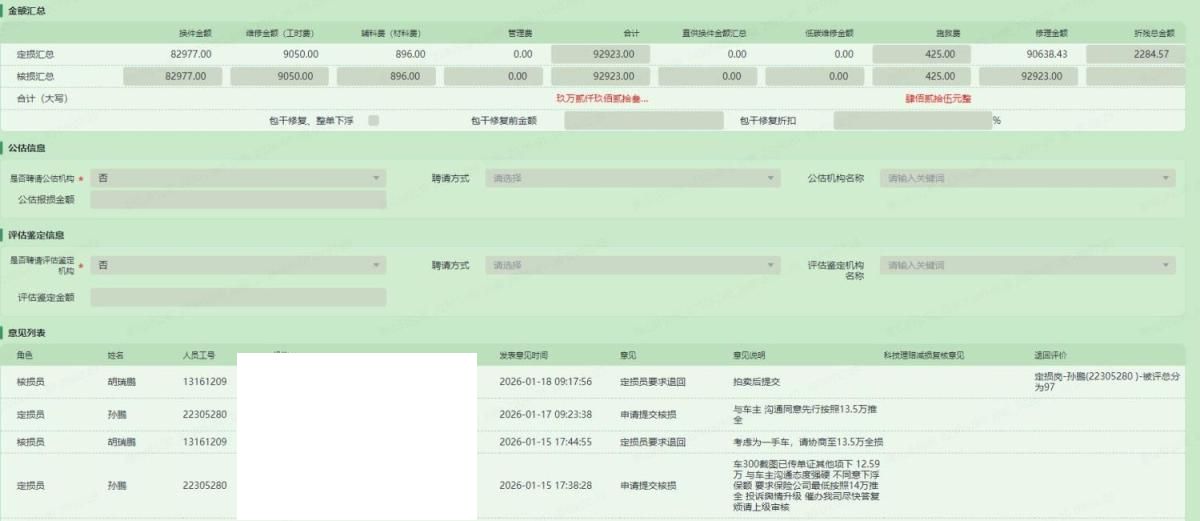Select the 核损汇总 维修金额 field showing 9050.00
The height and width of the screenshot is (521, 1200).
click(278, 76)
